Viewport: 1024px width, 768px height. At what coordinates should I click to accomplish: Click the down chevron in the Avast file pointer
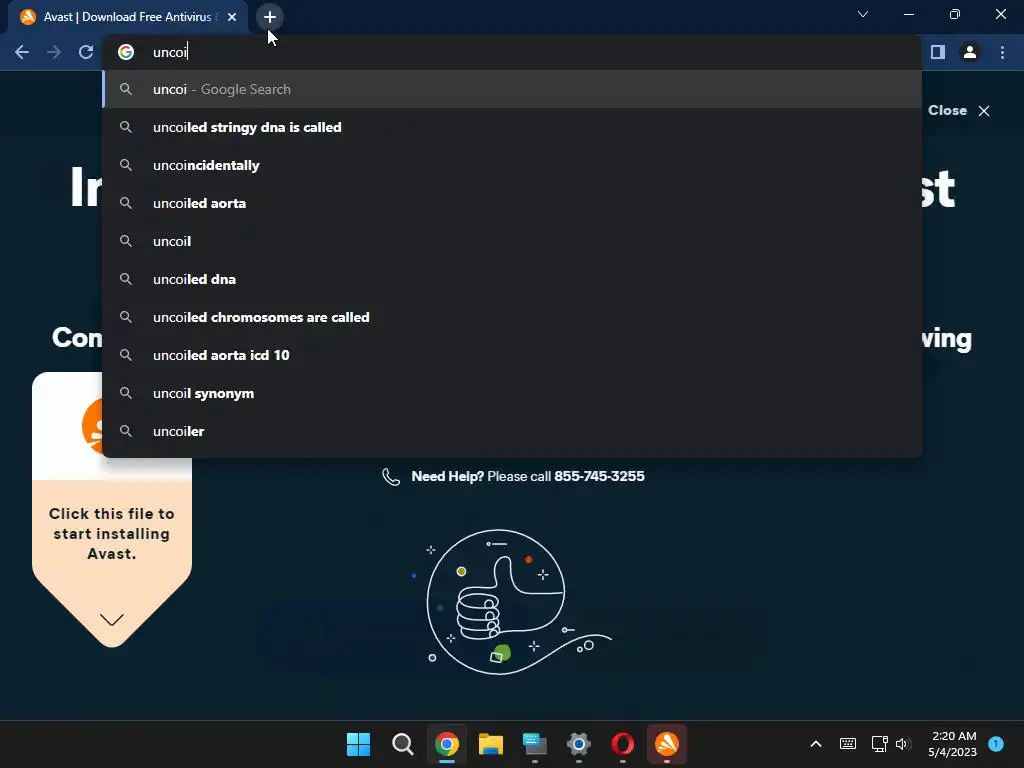pyautogui.click(x=112, y=619)
